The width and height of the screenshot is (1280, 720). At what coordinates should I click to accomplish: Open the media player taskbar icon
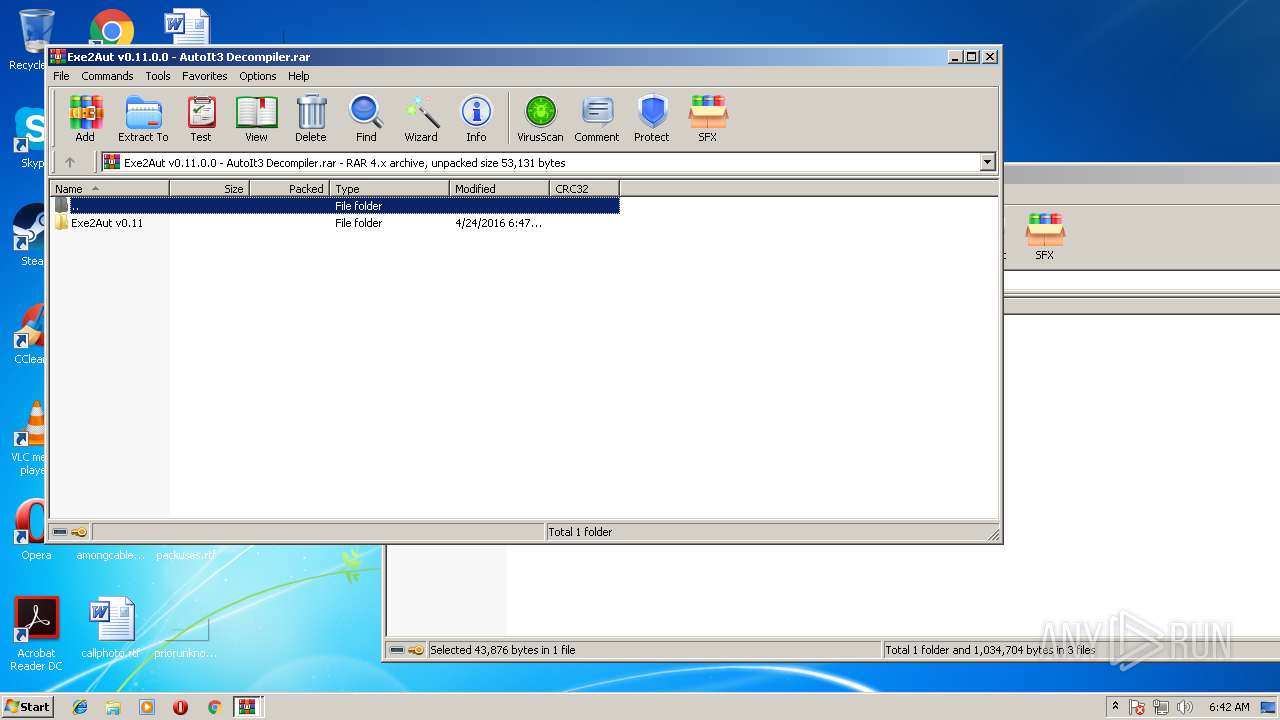(147, 707)
